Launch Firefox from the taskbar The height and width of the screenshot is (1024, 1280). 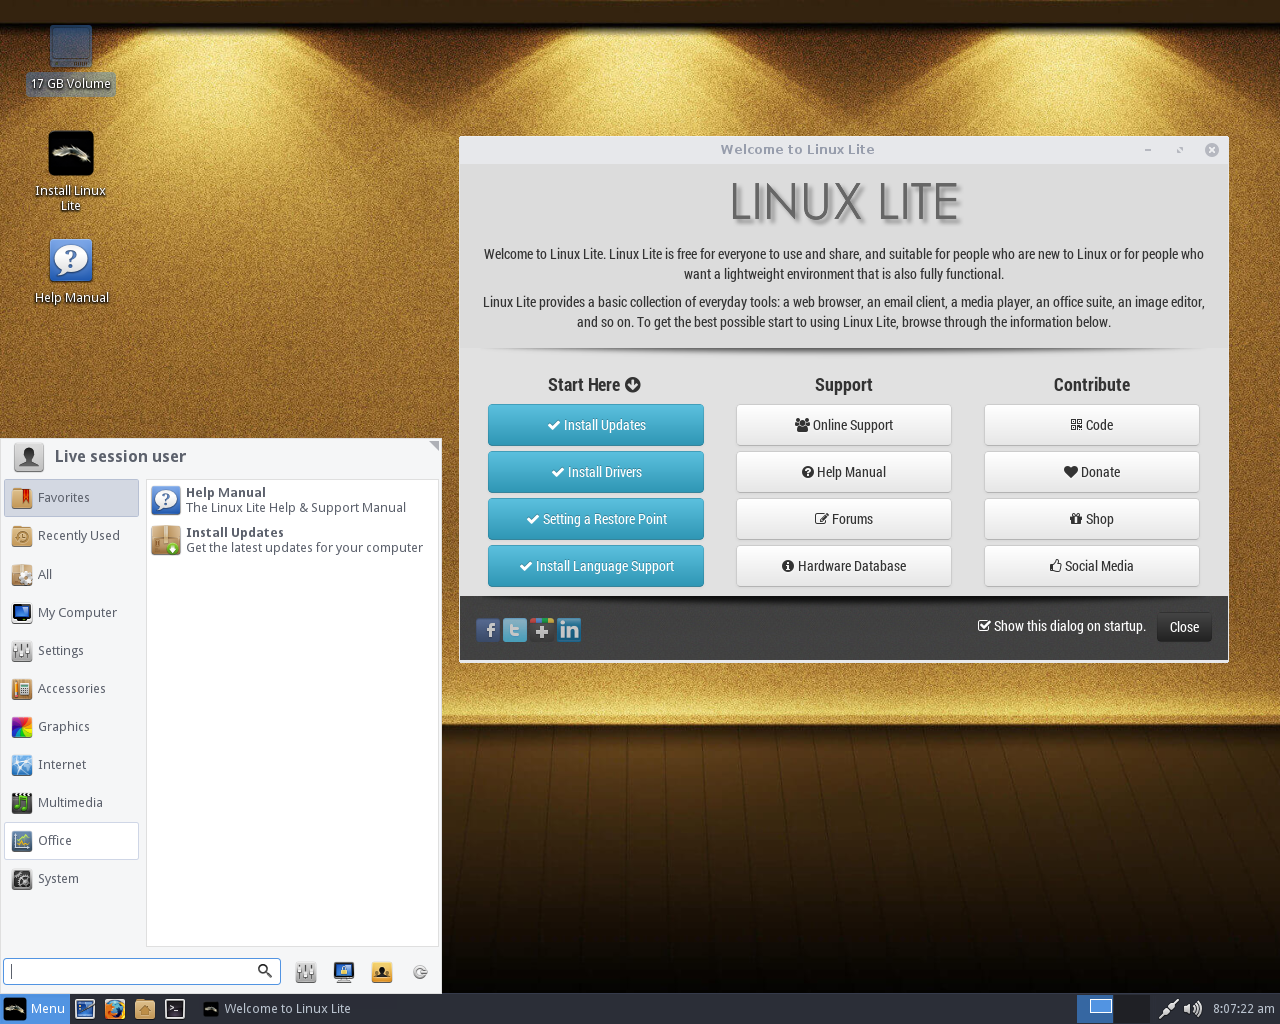(x=115, y=1009)
